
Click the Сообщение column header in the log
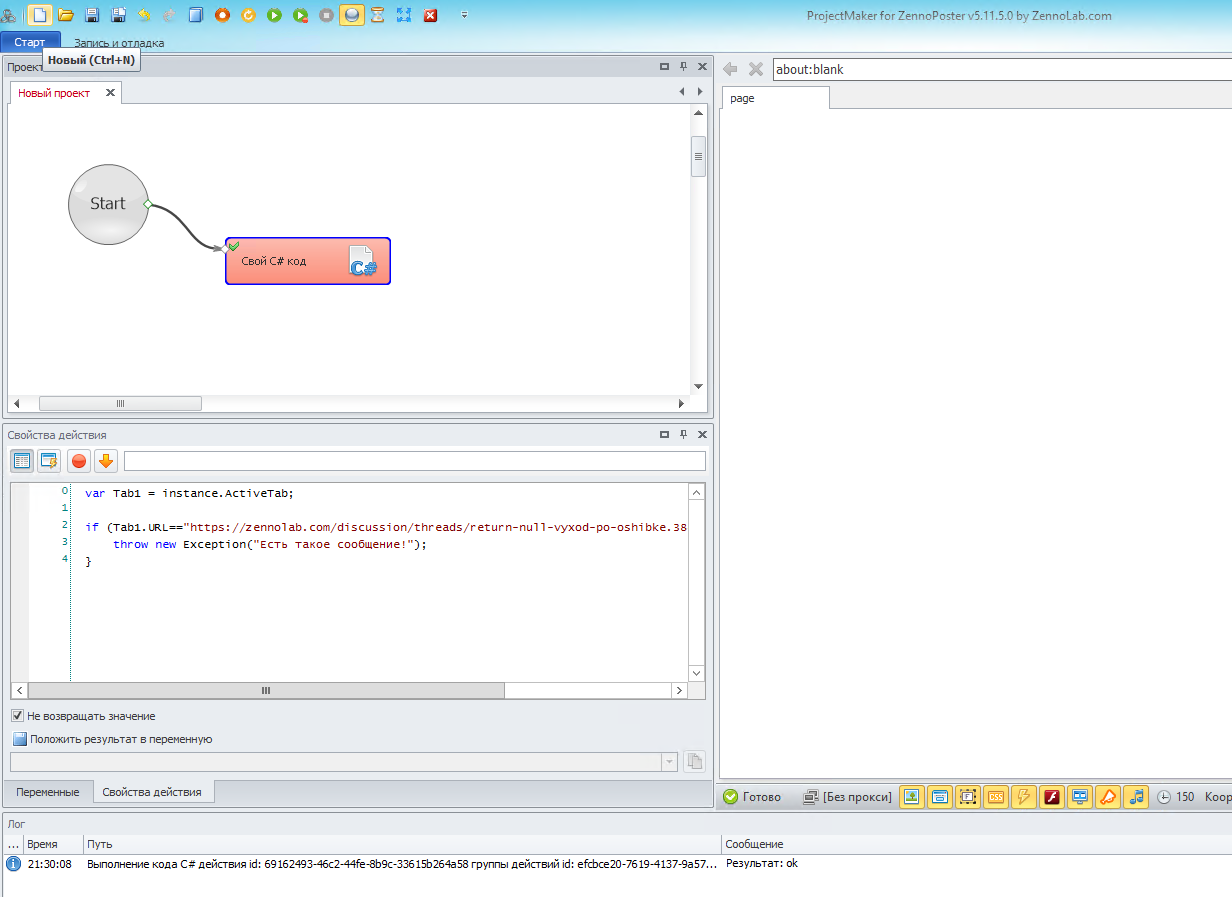tap(976, 845)
